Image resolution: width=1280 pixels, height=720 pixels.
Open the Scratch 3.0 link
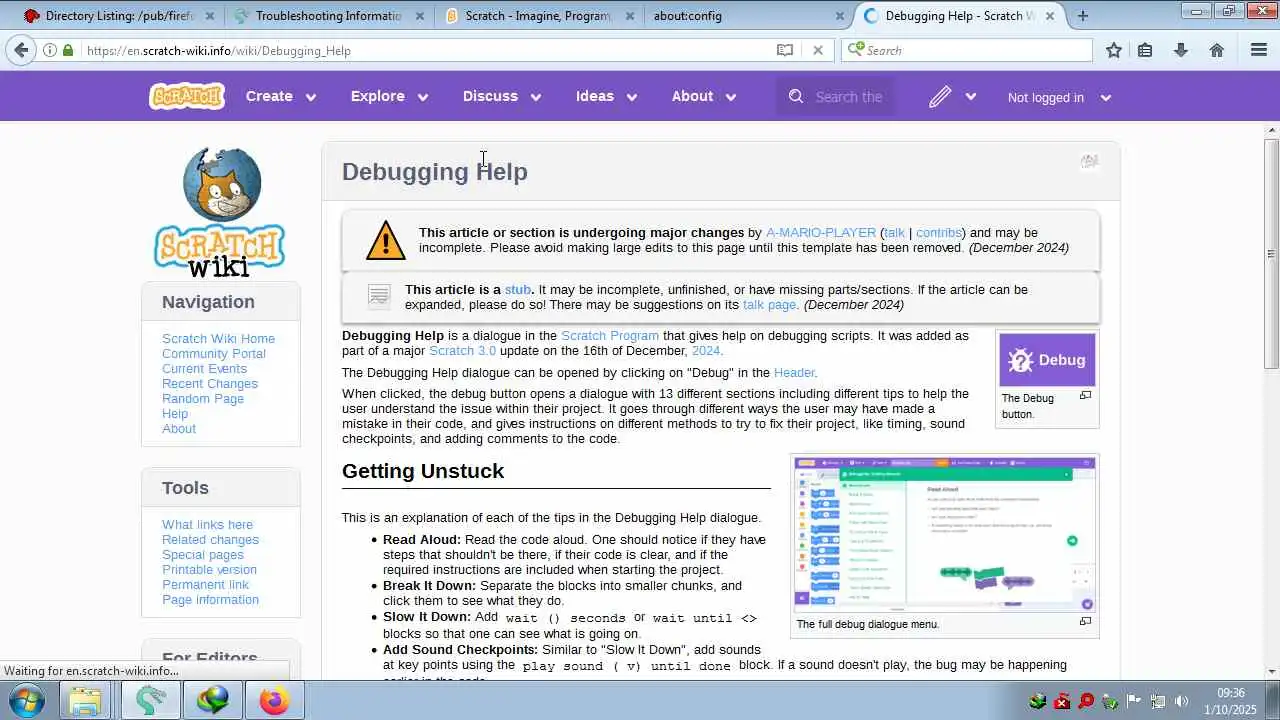[x=462, y=350]
